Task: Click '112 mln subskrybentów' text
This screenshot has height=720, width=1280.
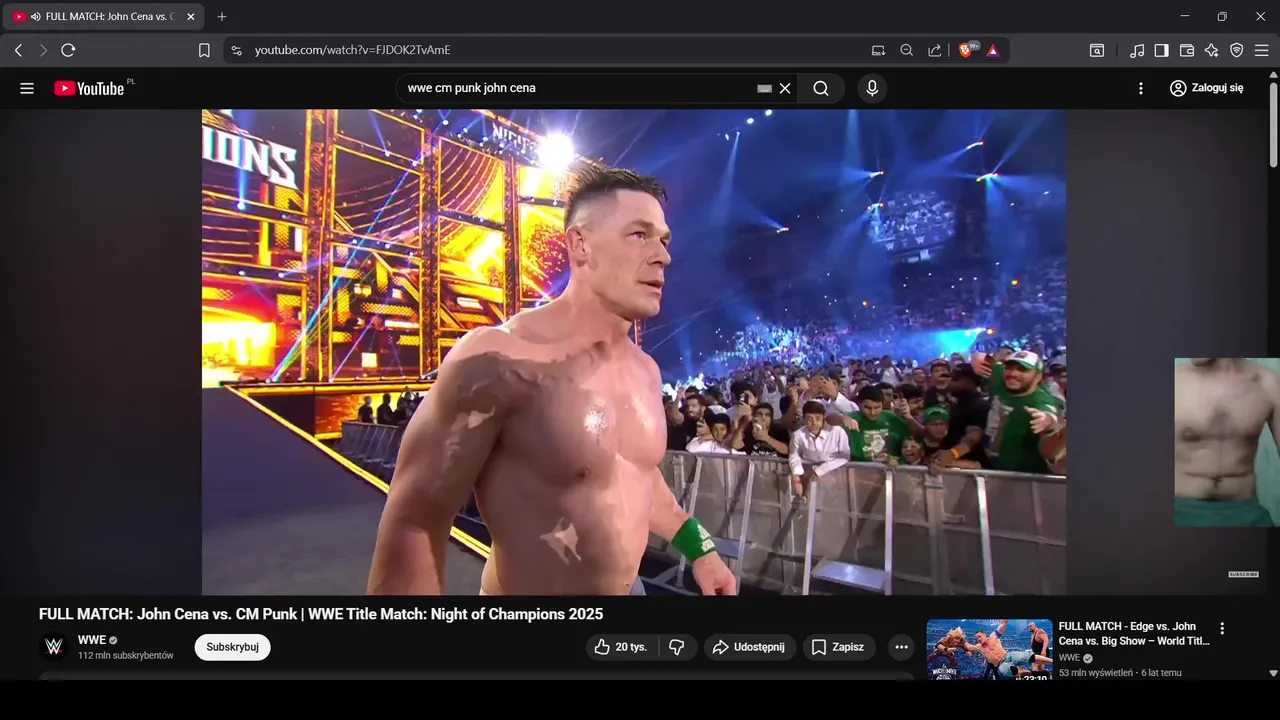Action: tap(126, 656)
